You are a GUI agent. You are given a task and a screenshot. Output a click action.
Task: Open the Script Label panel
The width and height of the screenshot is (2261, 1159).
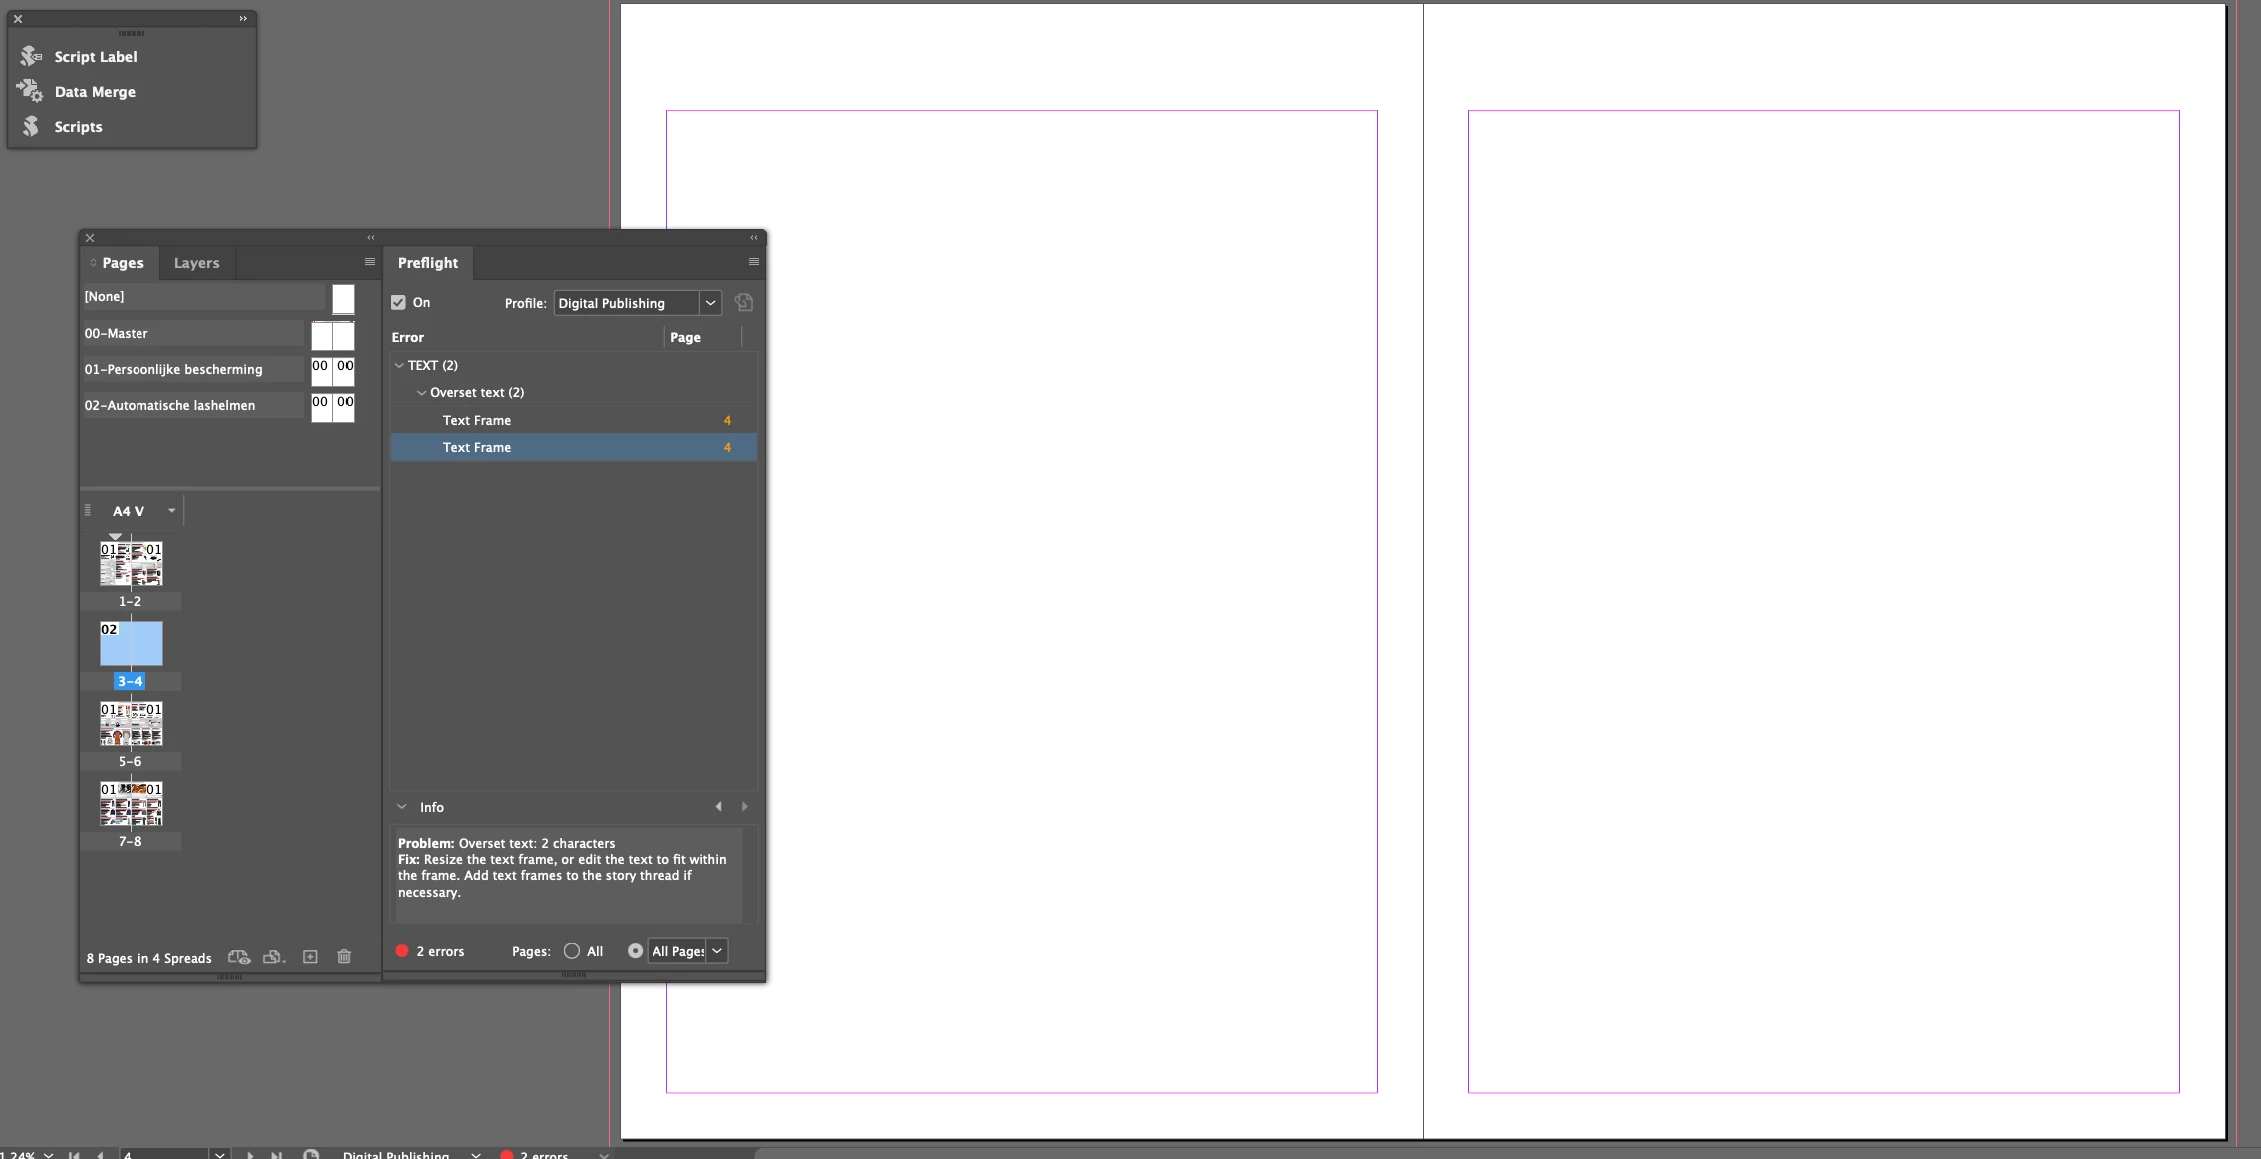pyautogui.click(x=94, y=57)
